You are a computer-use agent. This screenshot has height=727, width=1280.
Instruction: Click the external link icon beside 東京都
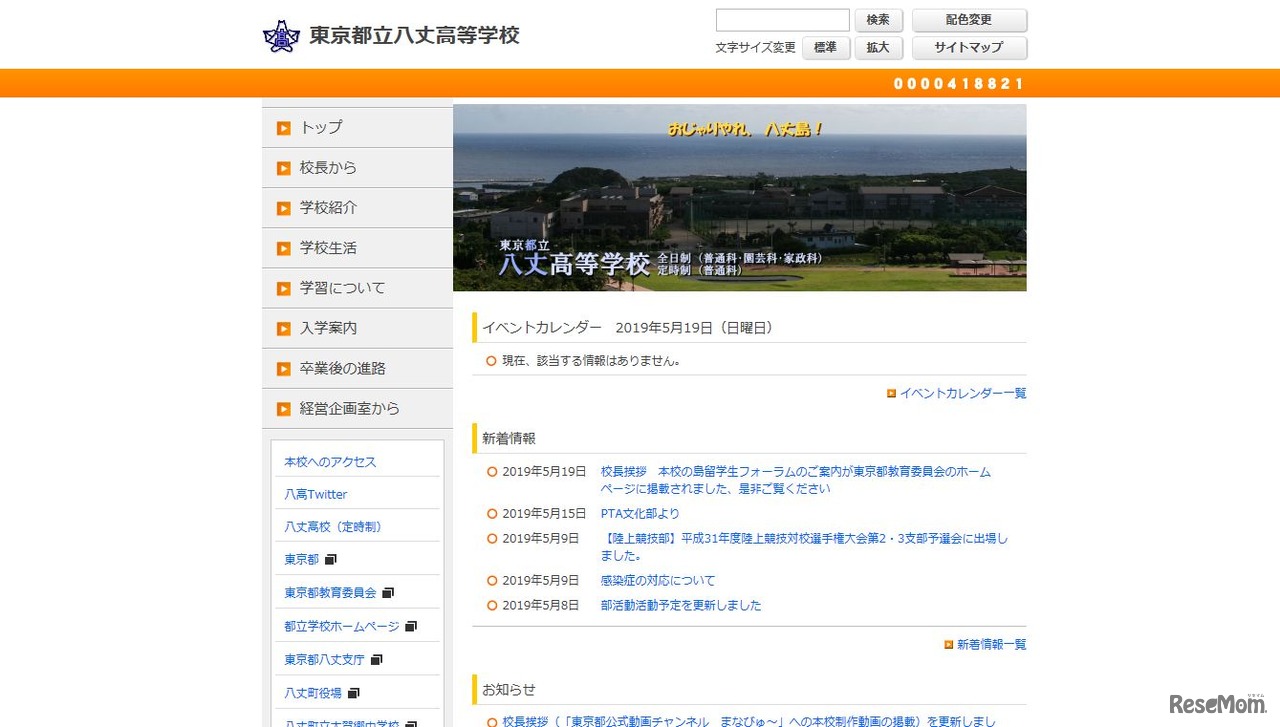pyautogui.click(x=330, y=558)
